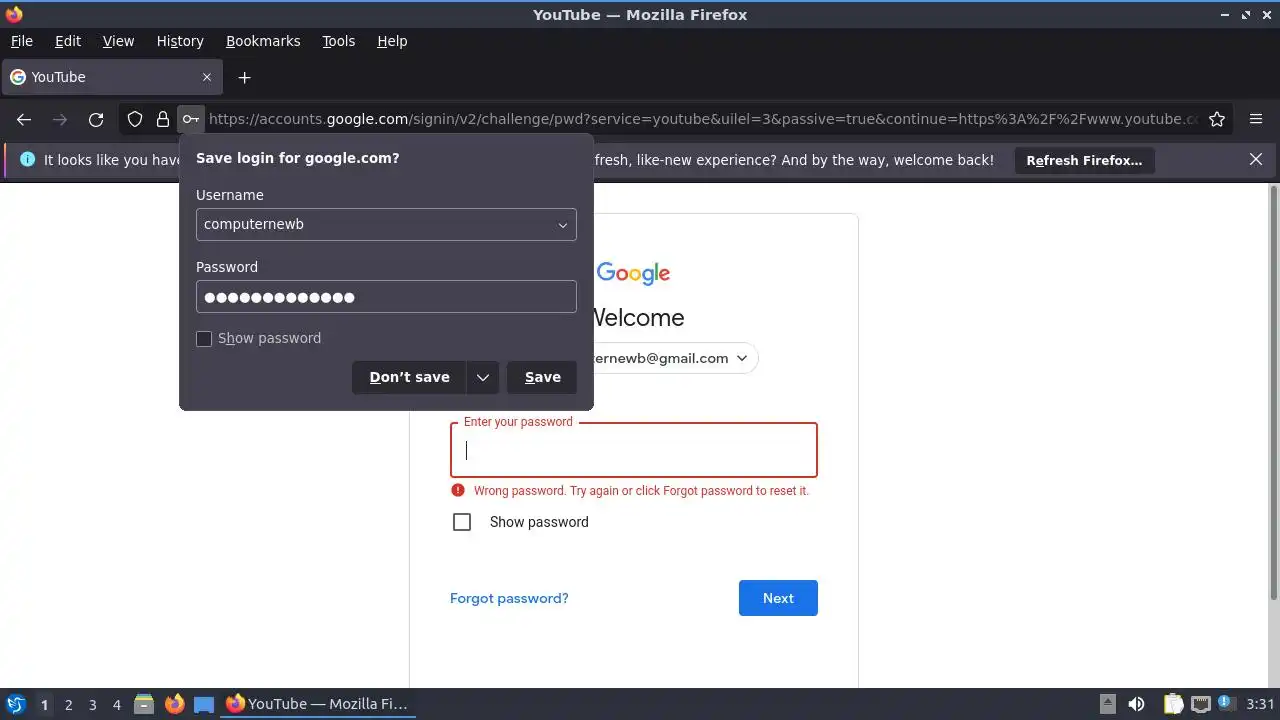Click the Google logo on sign-in card
This screenshot has height=720, width=1280.
[633, 274]
